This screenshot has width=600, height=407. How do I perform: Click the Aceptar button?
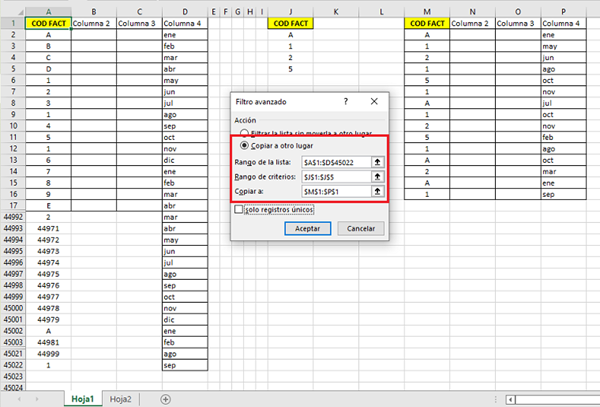308,228
